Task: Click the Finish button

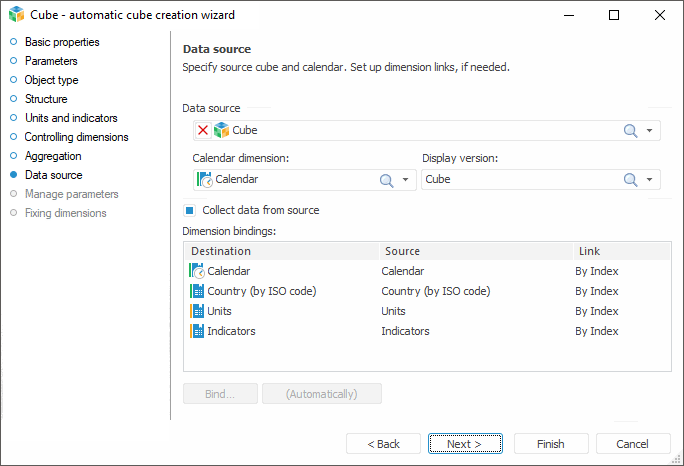Action: pos(550,444)
